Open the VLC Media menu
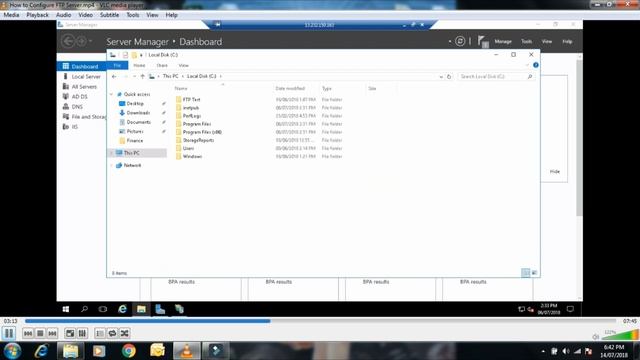640x360 pixels. [x=11, y=15]
